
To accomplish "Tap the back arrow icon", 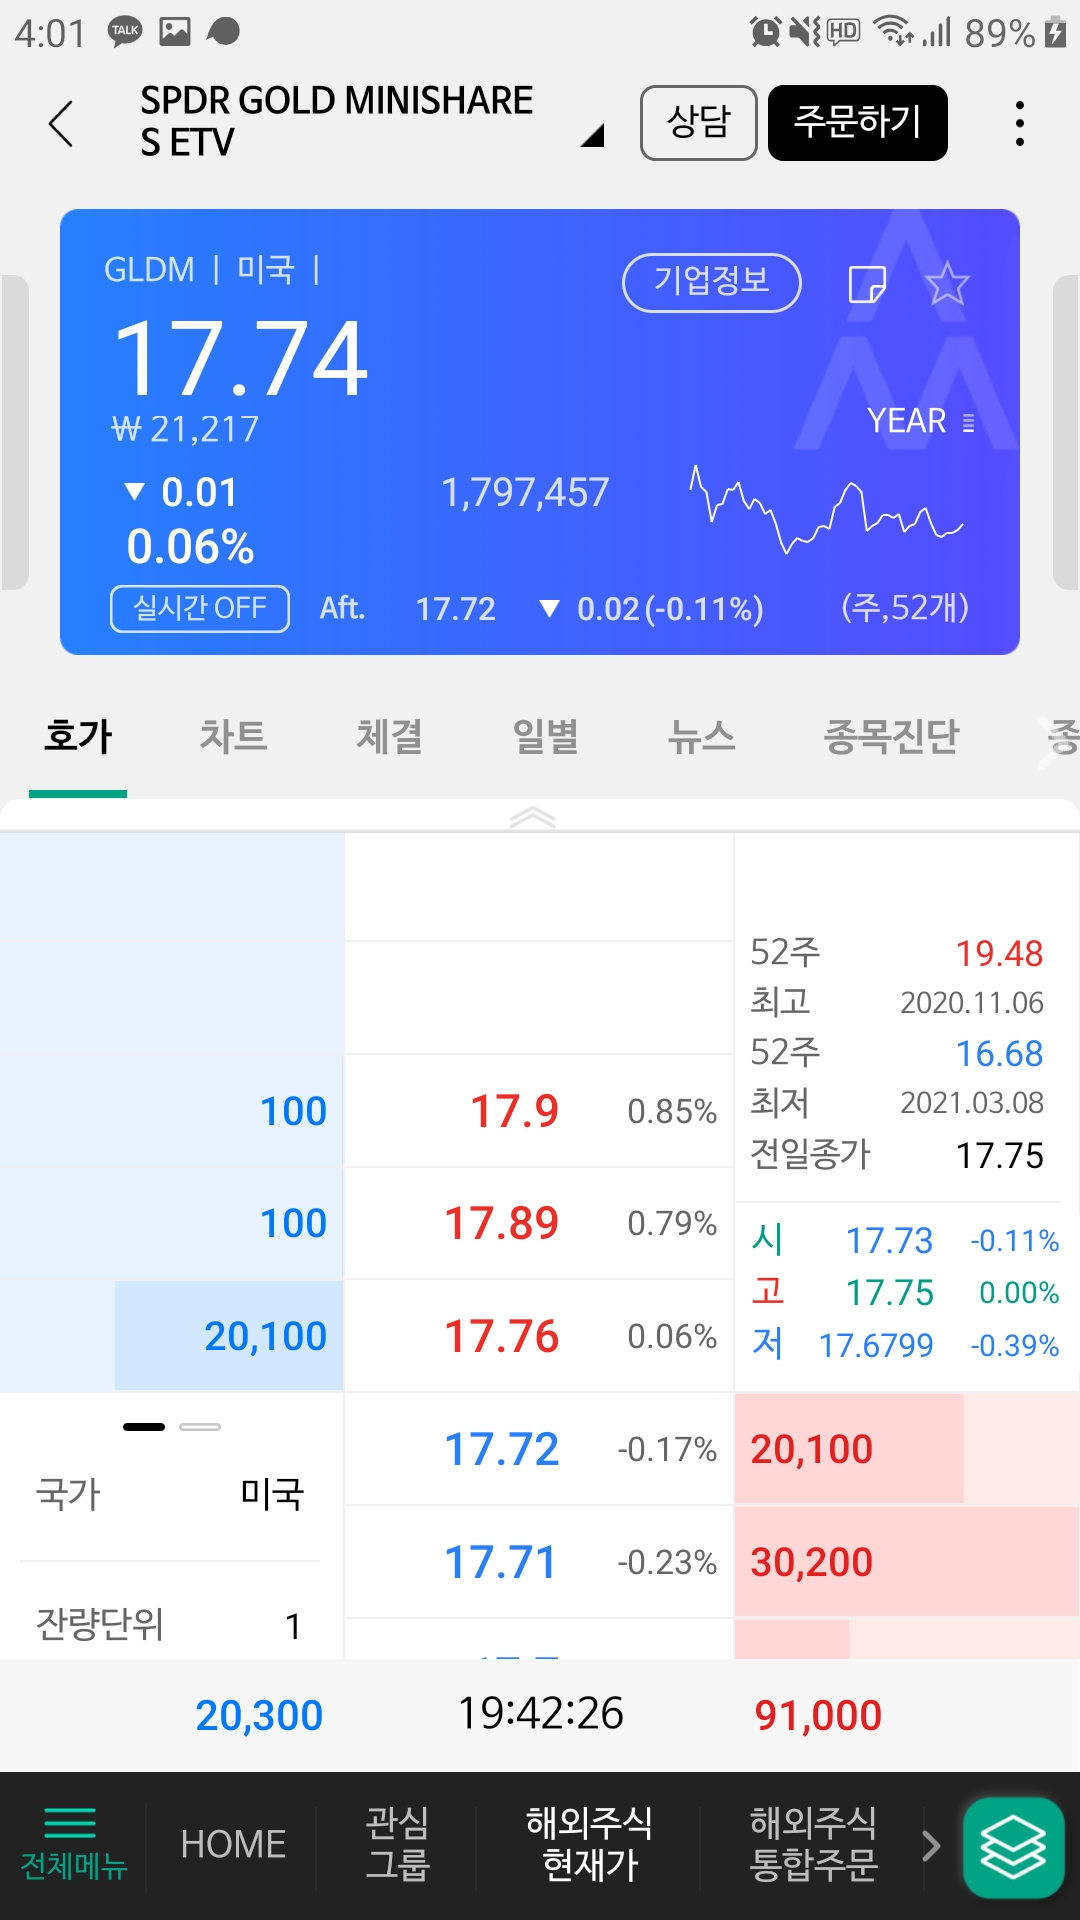I will [x=61, y=124].
